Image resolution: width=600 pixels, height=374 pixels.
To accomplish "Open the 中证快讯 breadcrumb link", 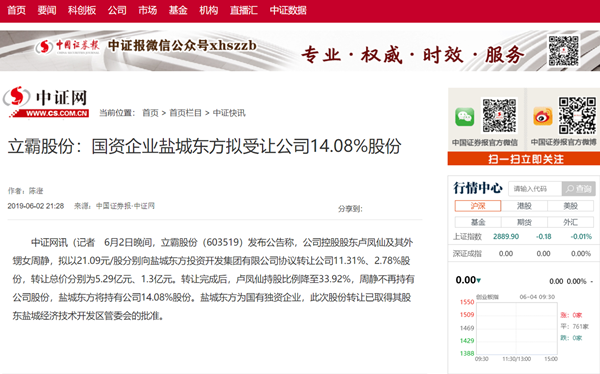I will point(229,113).
